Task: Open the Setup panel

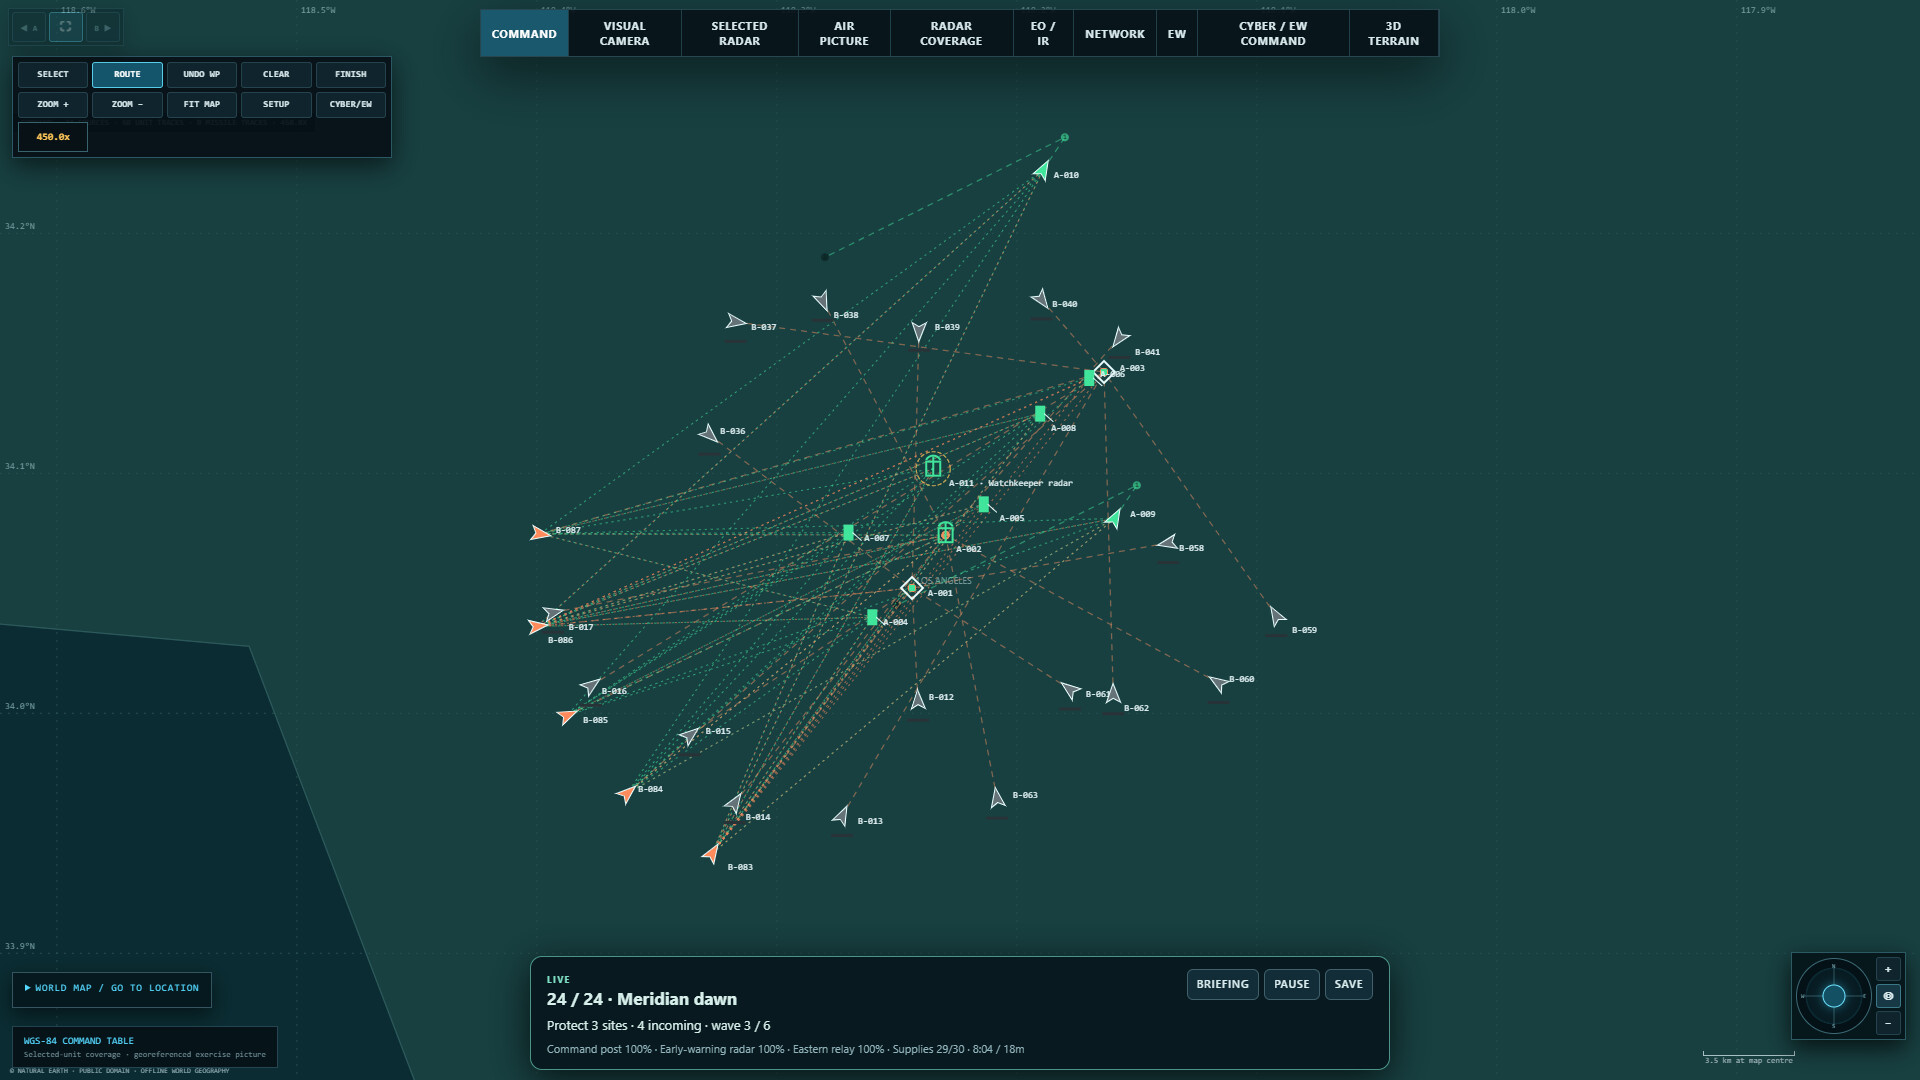Action: click(x=276, y=105)
